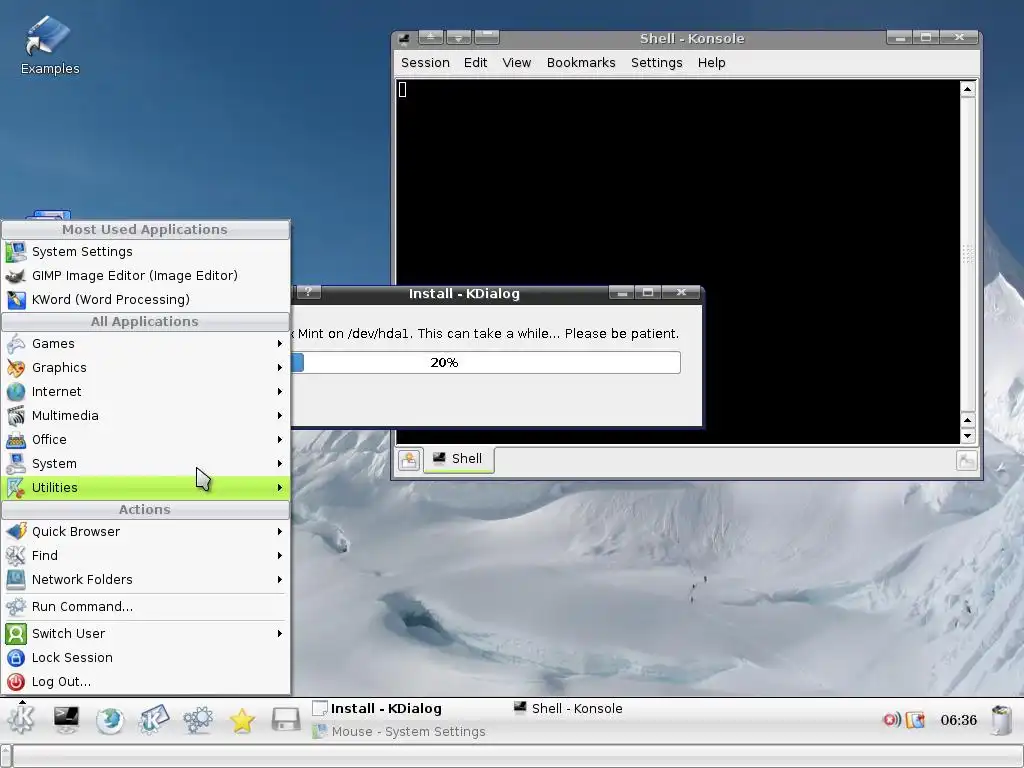Choose Log Out... from the menu
Screen dimensions: 1024x768
click(x=145, y=682)
